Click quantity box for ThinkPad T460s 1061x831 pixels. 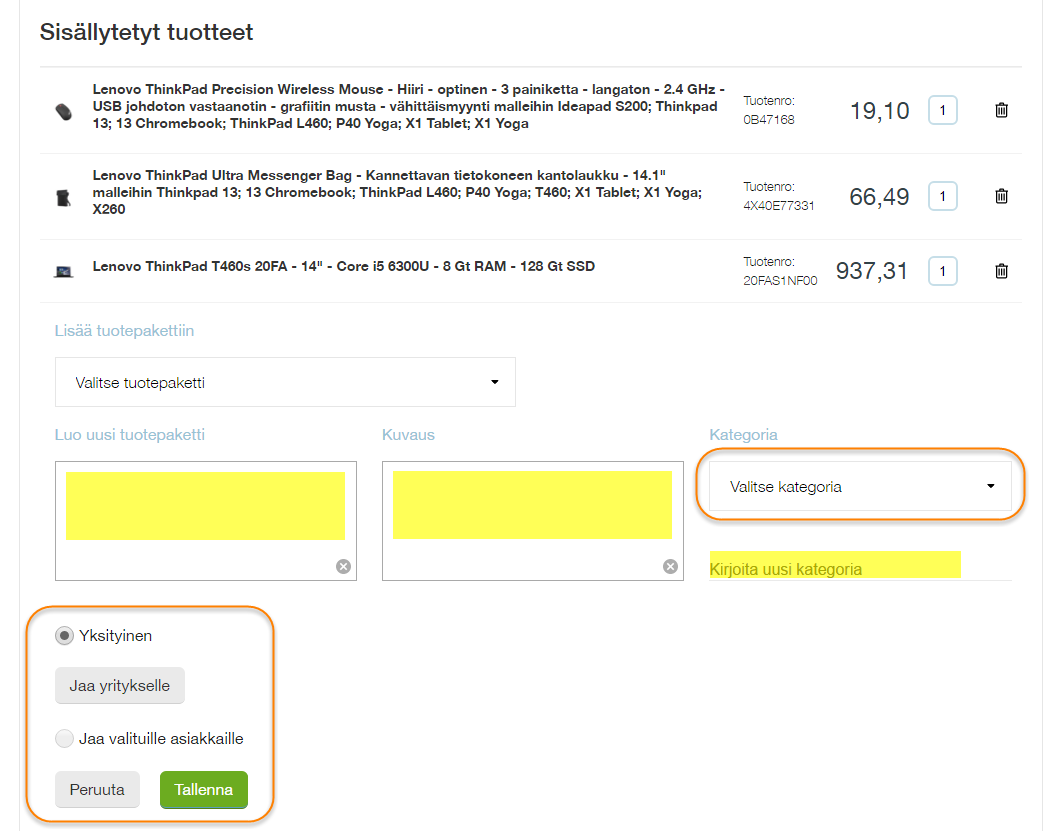942,270
